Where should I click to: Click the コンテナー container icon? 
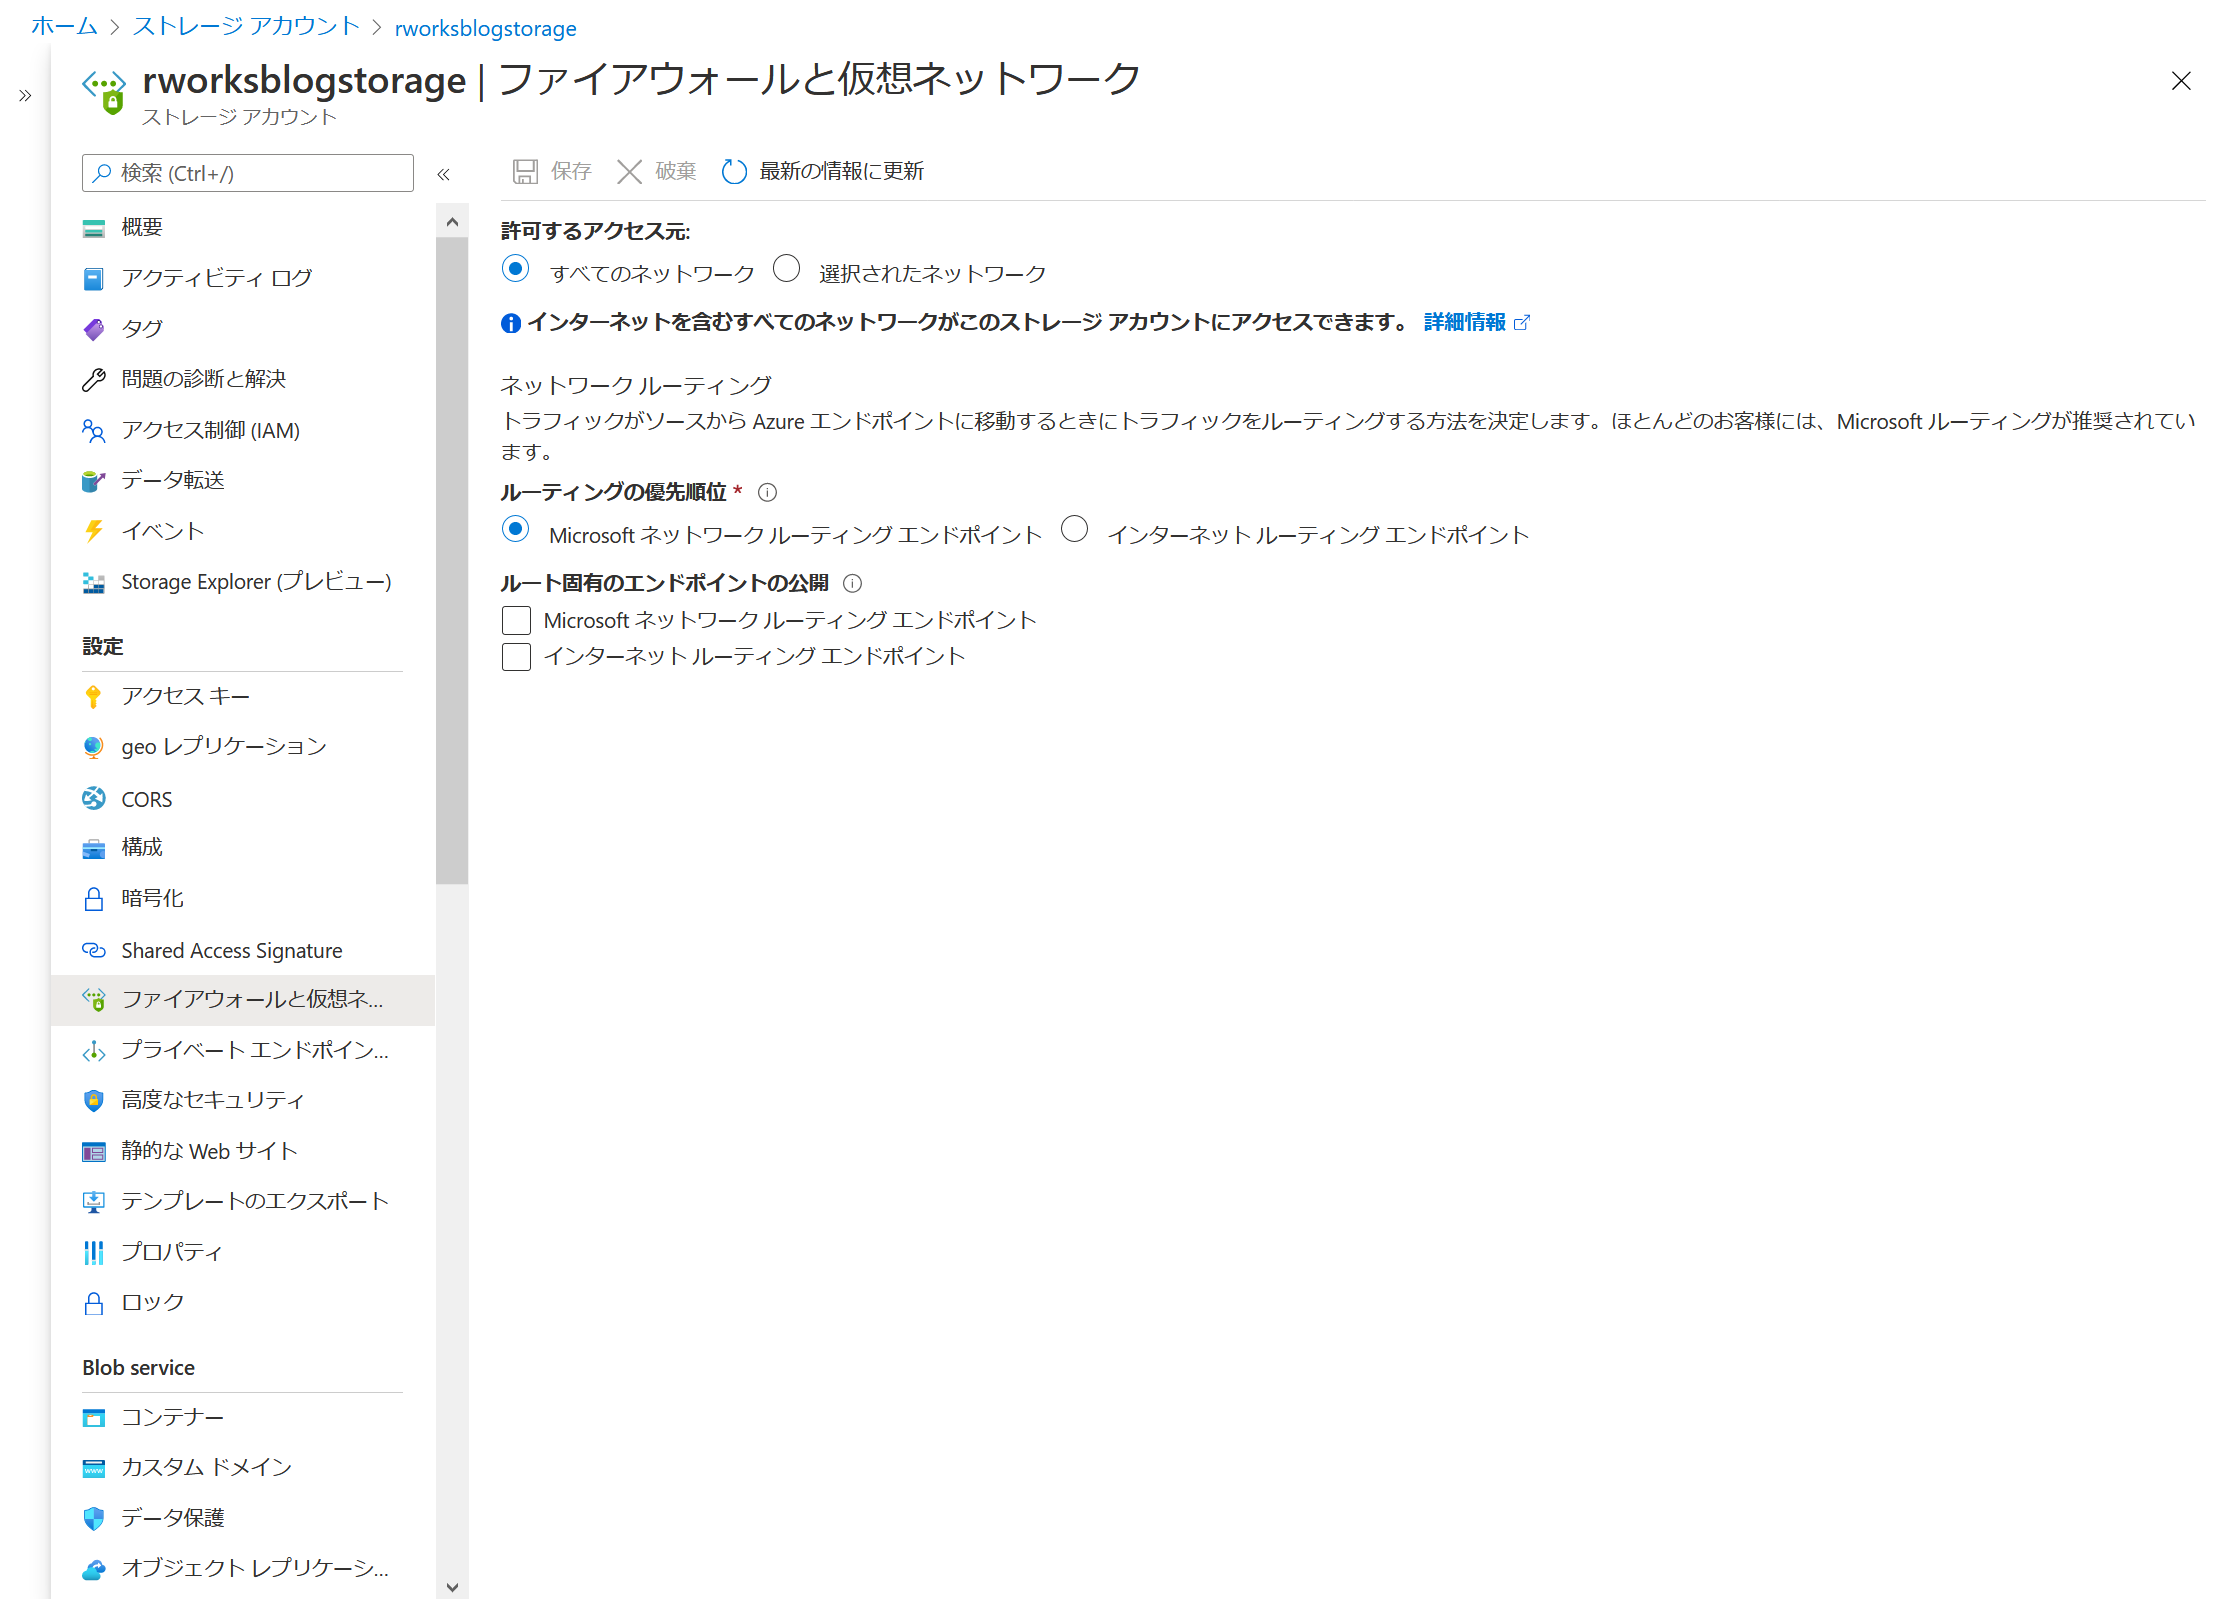(x=94, y=1418)
